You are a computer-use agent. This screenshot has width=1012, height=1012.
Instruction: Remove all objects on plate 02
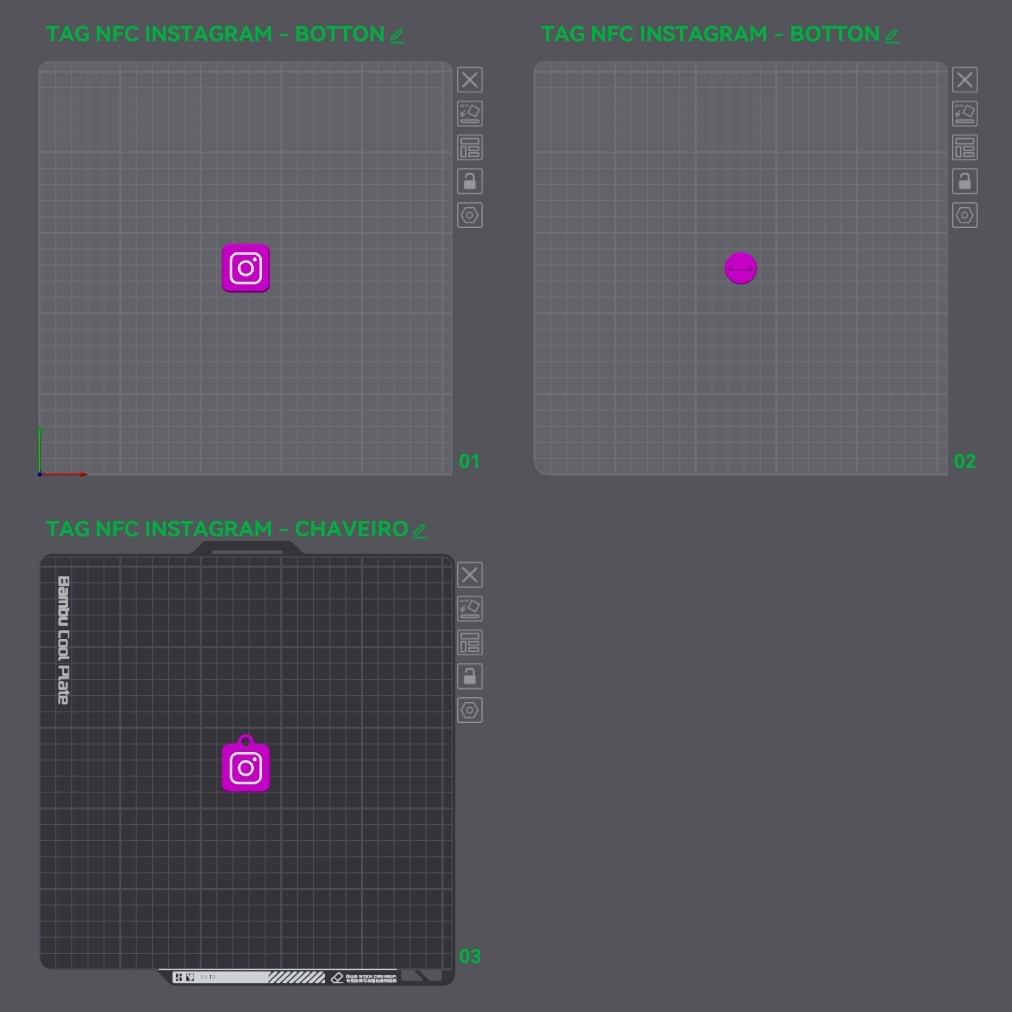click(965, 80)
